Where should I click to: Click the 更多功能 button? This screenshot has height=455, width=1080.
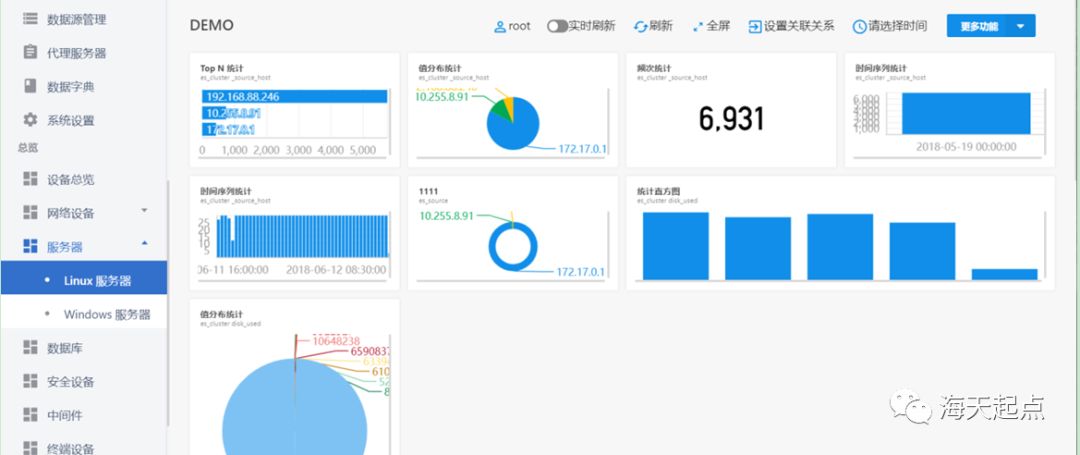pos(978,26)
